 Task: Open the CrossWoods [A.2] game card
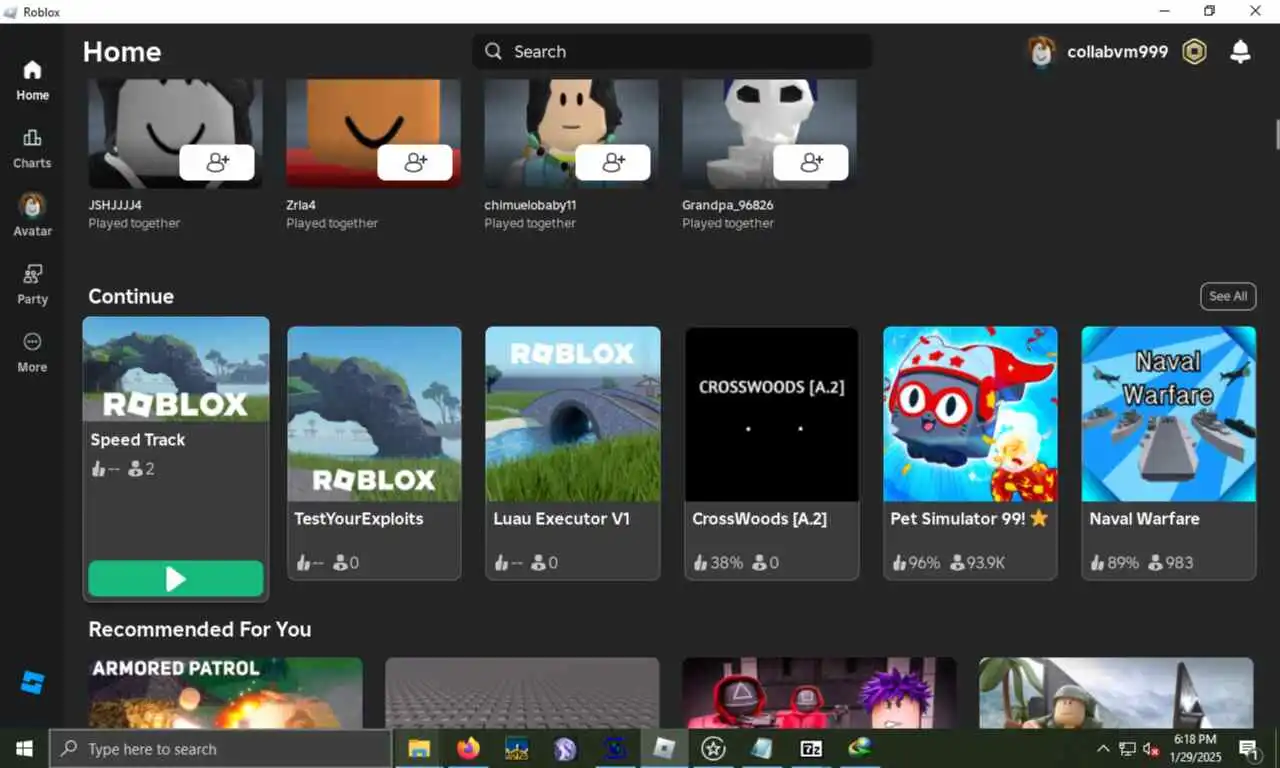point(772,453)
